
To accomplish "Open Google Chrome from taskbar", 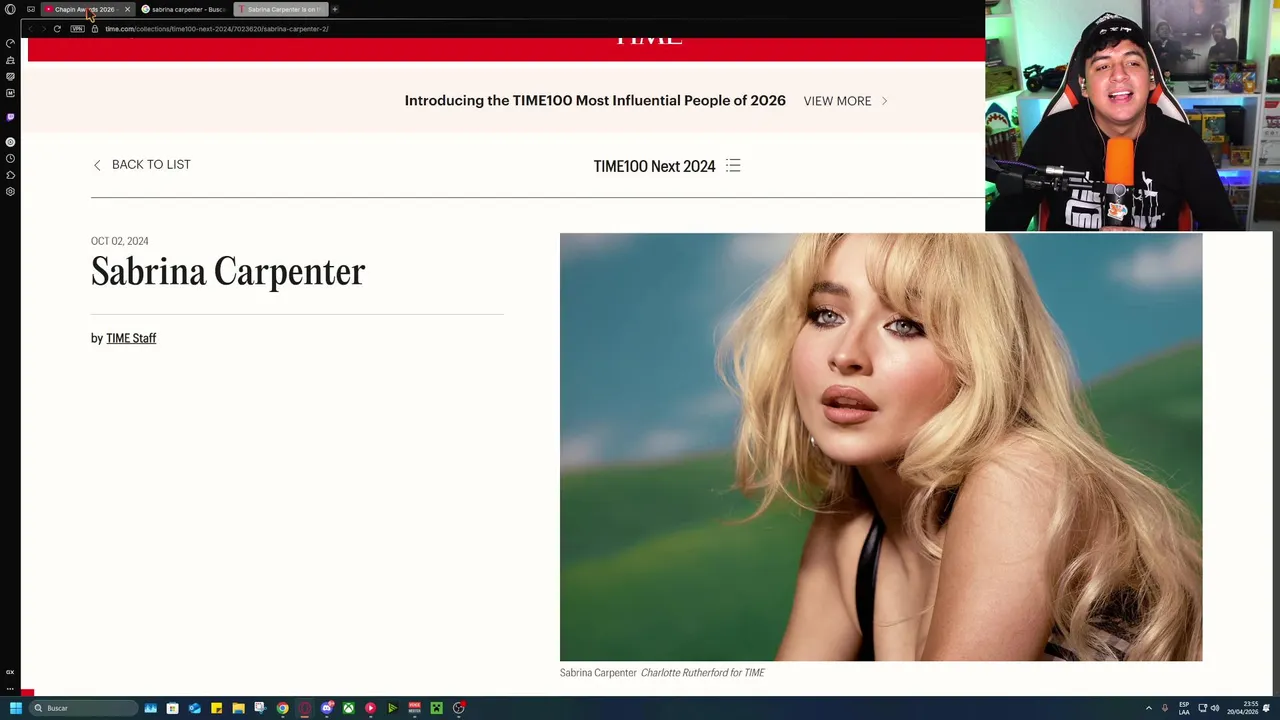I will (283, 708).
